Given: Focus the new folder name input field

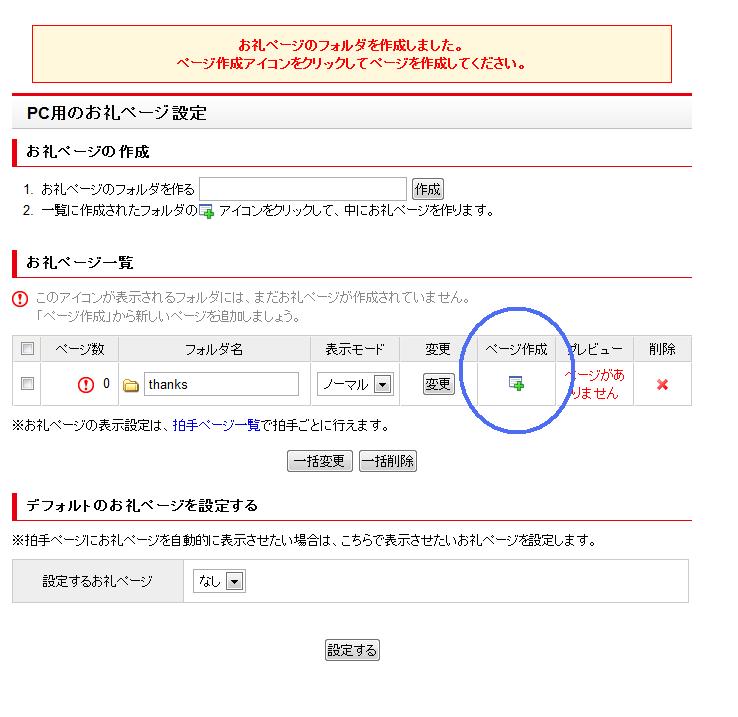Looking at the screenshot, I should click(303, 189).
